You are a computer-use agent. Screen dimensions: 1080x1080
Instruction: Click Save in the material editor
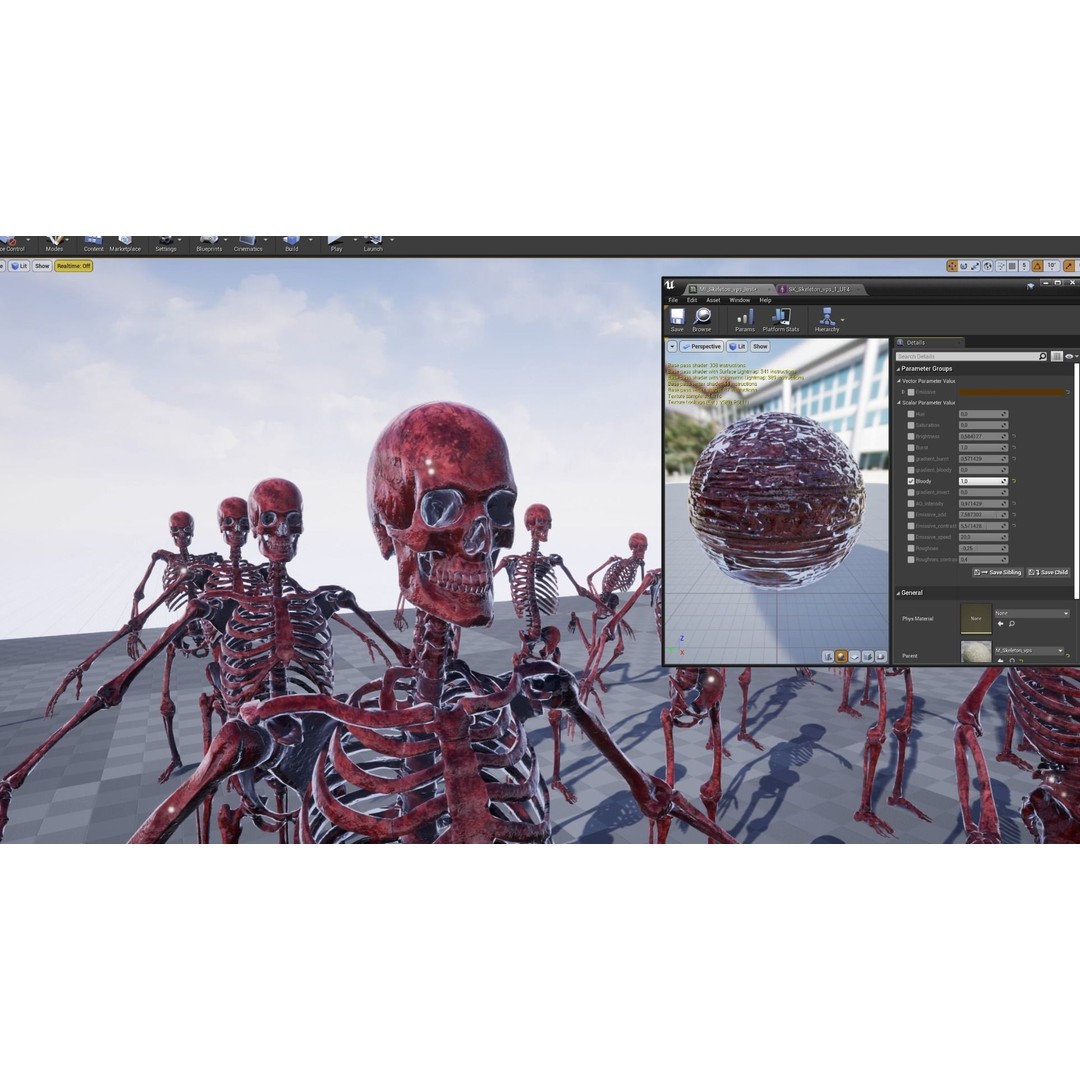pyautogui.click(x=678, y=318)
